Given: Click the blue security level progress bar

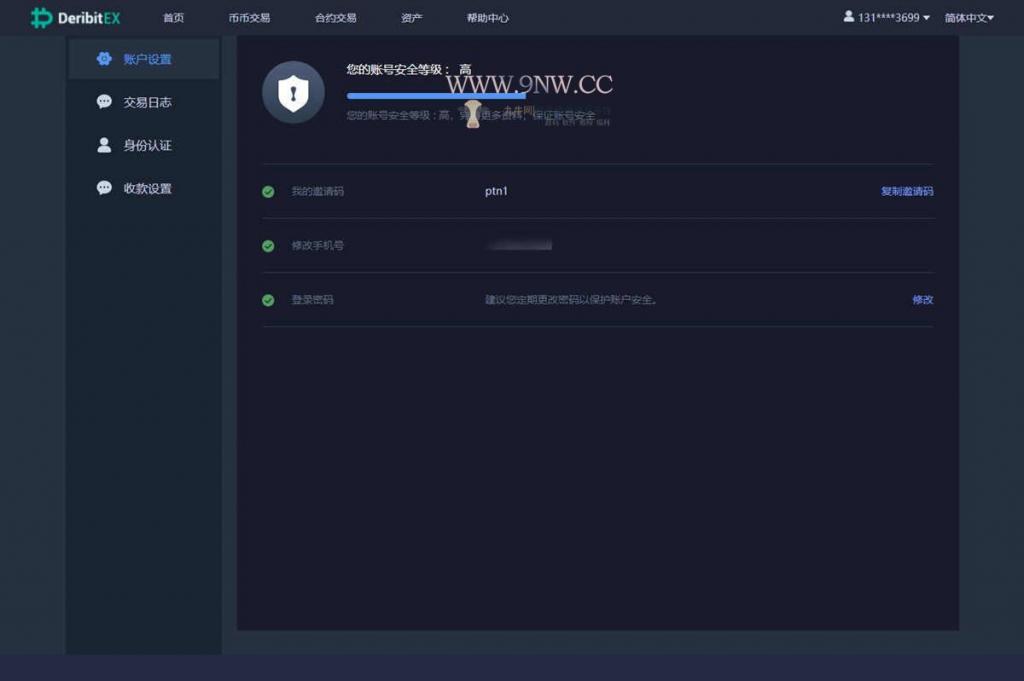Looking at the screenshot, I should tap(435, 95).
